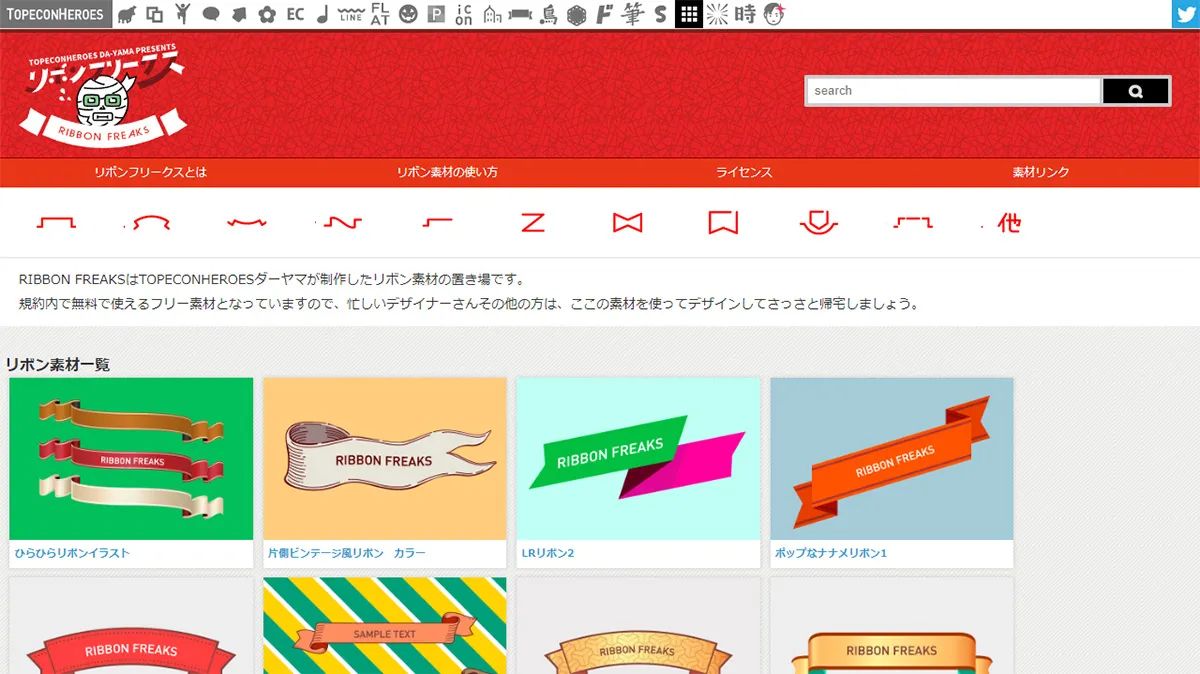Click the Twitter bird icon

pos(1185,14)
